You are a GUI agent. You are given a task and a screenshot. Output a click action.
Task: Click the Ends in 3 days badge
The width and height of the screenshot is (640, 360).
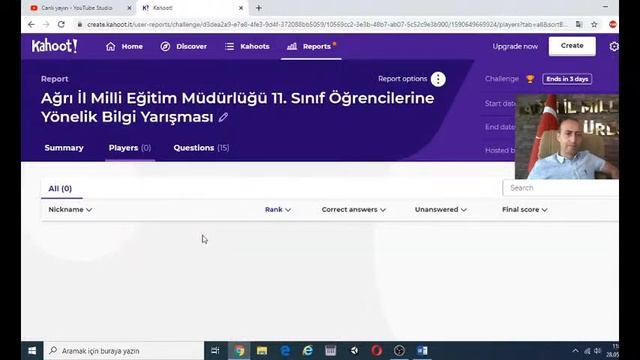click(567, 79)
